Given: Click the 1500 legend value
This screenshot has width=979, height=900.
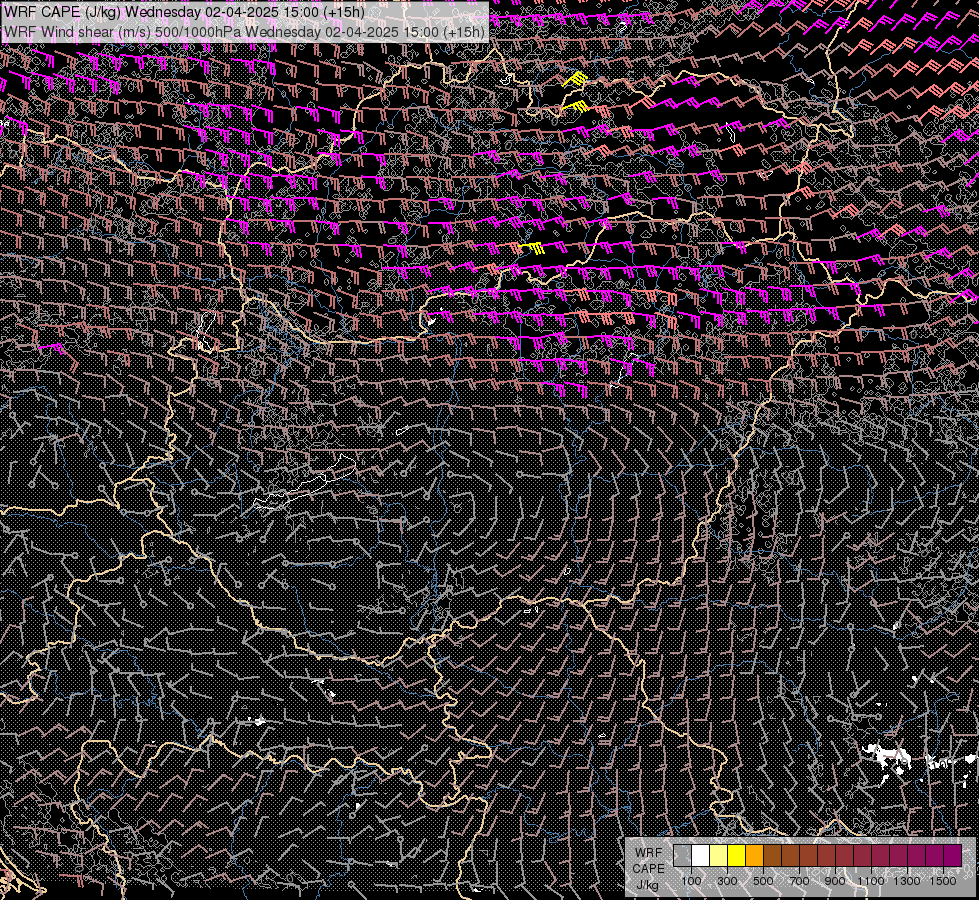Looking at the screenshot, I should pyautogui.click(x=943, y=881).
